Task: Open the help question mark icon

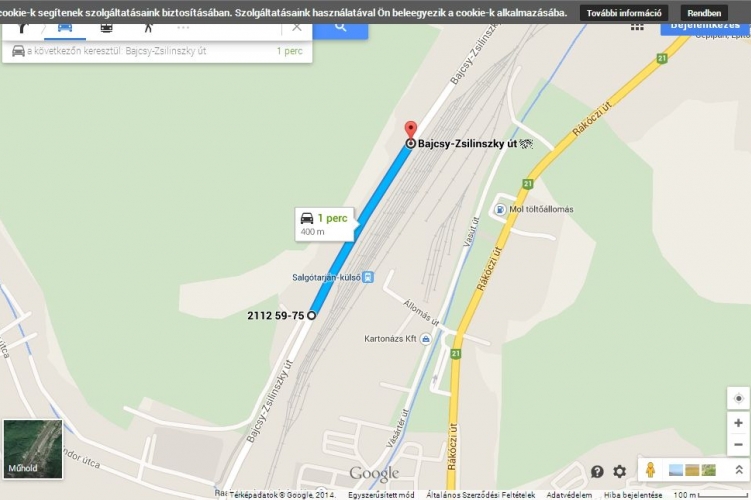Action: (597, 472)
